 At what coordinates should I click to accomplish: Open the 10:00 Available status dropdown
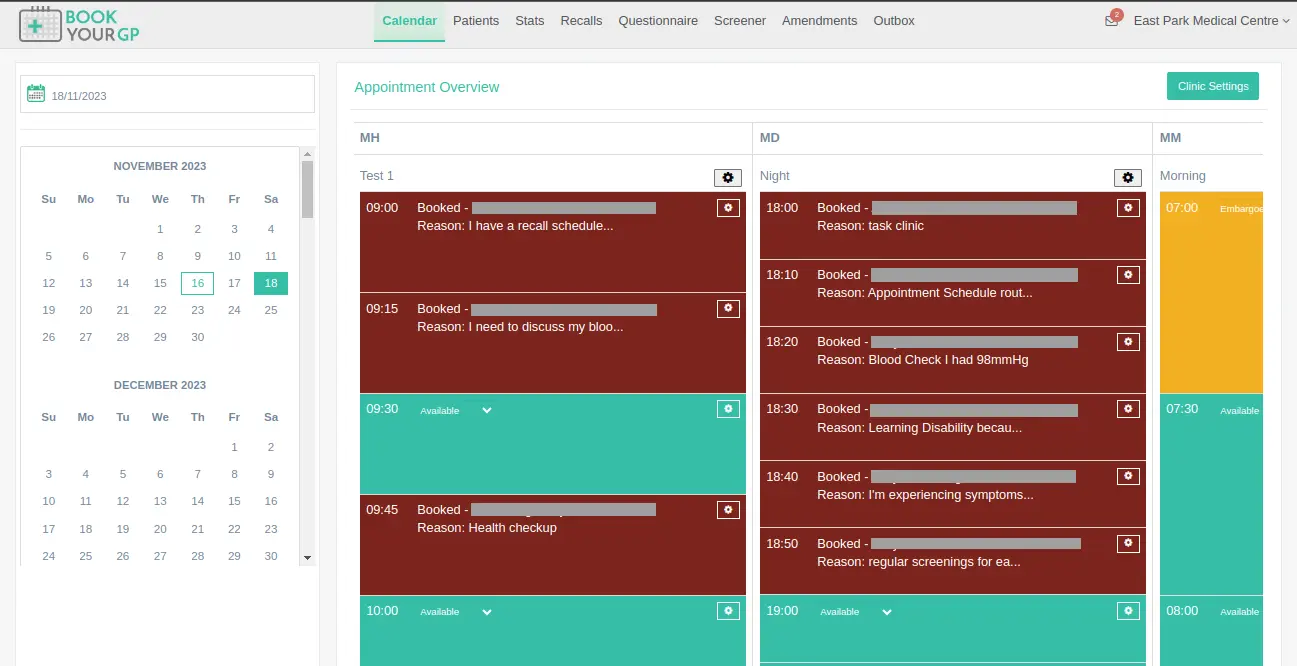(x=456, y=611)
